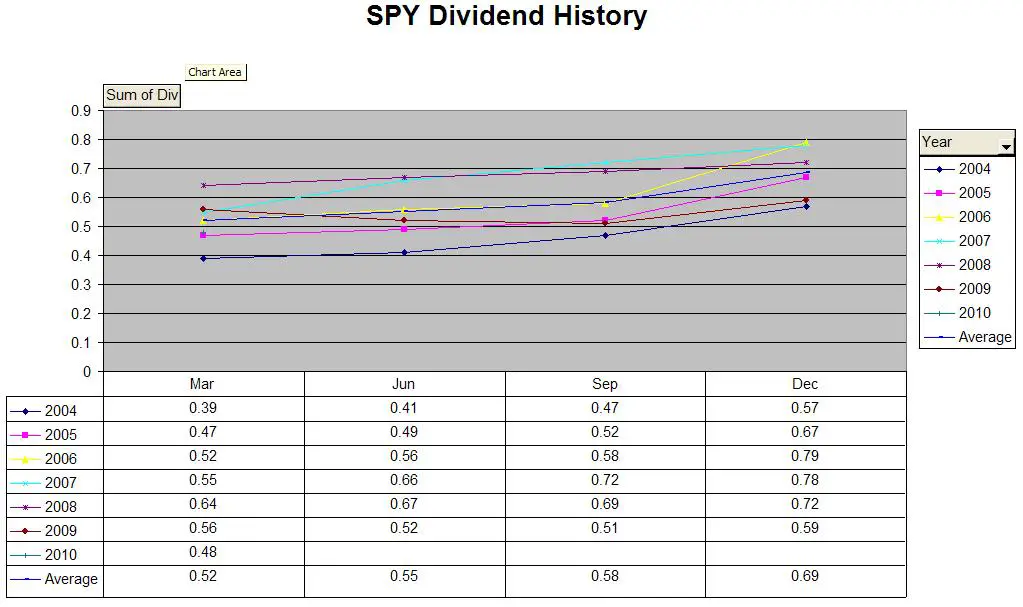Image resolution: width=1023 pixels, height=607 pixels.
Task: Click the "SPY Dividend History" chart title
Action: pyautogui.click(x=506, y=16)
